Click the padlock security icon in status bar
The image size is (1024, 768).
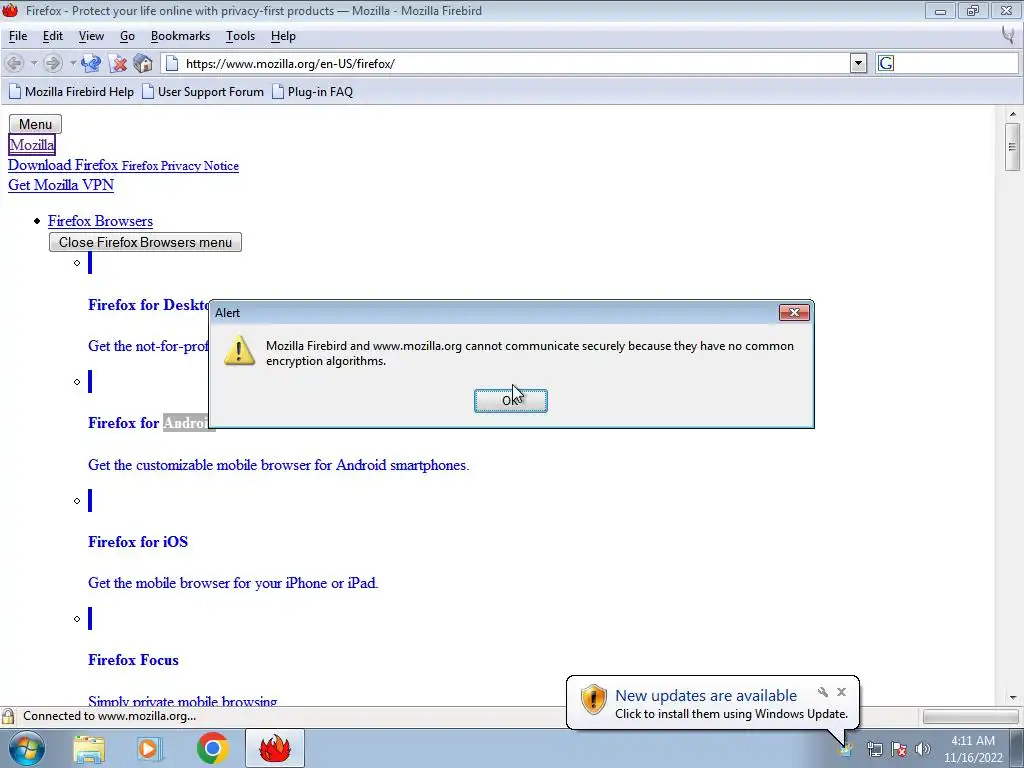click(x=8, y=716)
